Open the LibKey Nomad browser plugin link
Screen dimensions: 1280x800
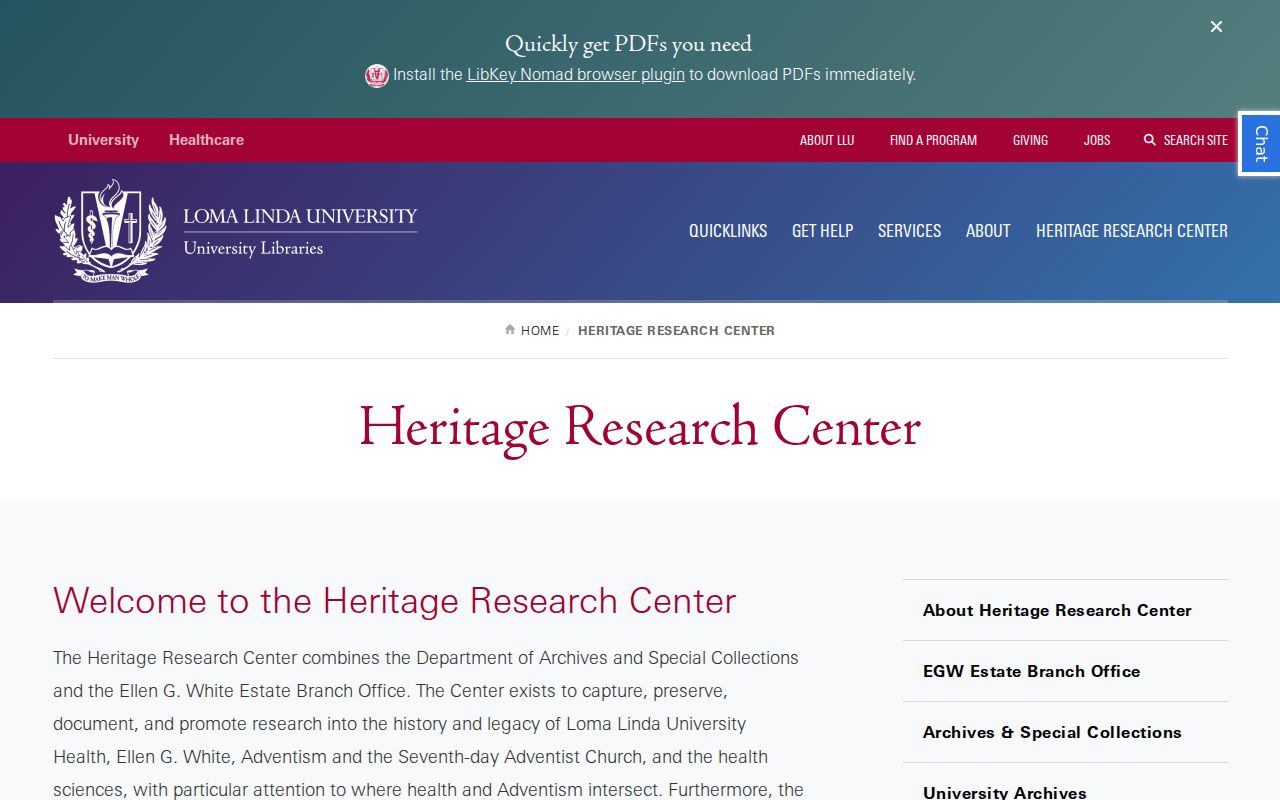tap(576, 74)
